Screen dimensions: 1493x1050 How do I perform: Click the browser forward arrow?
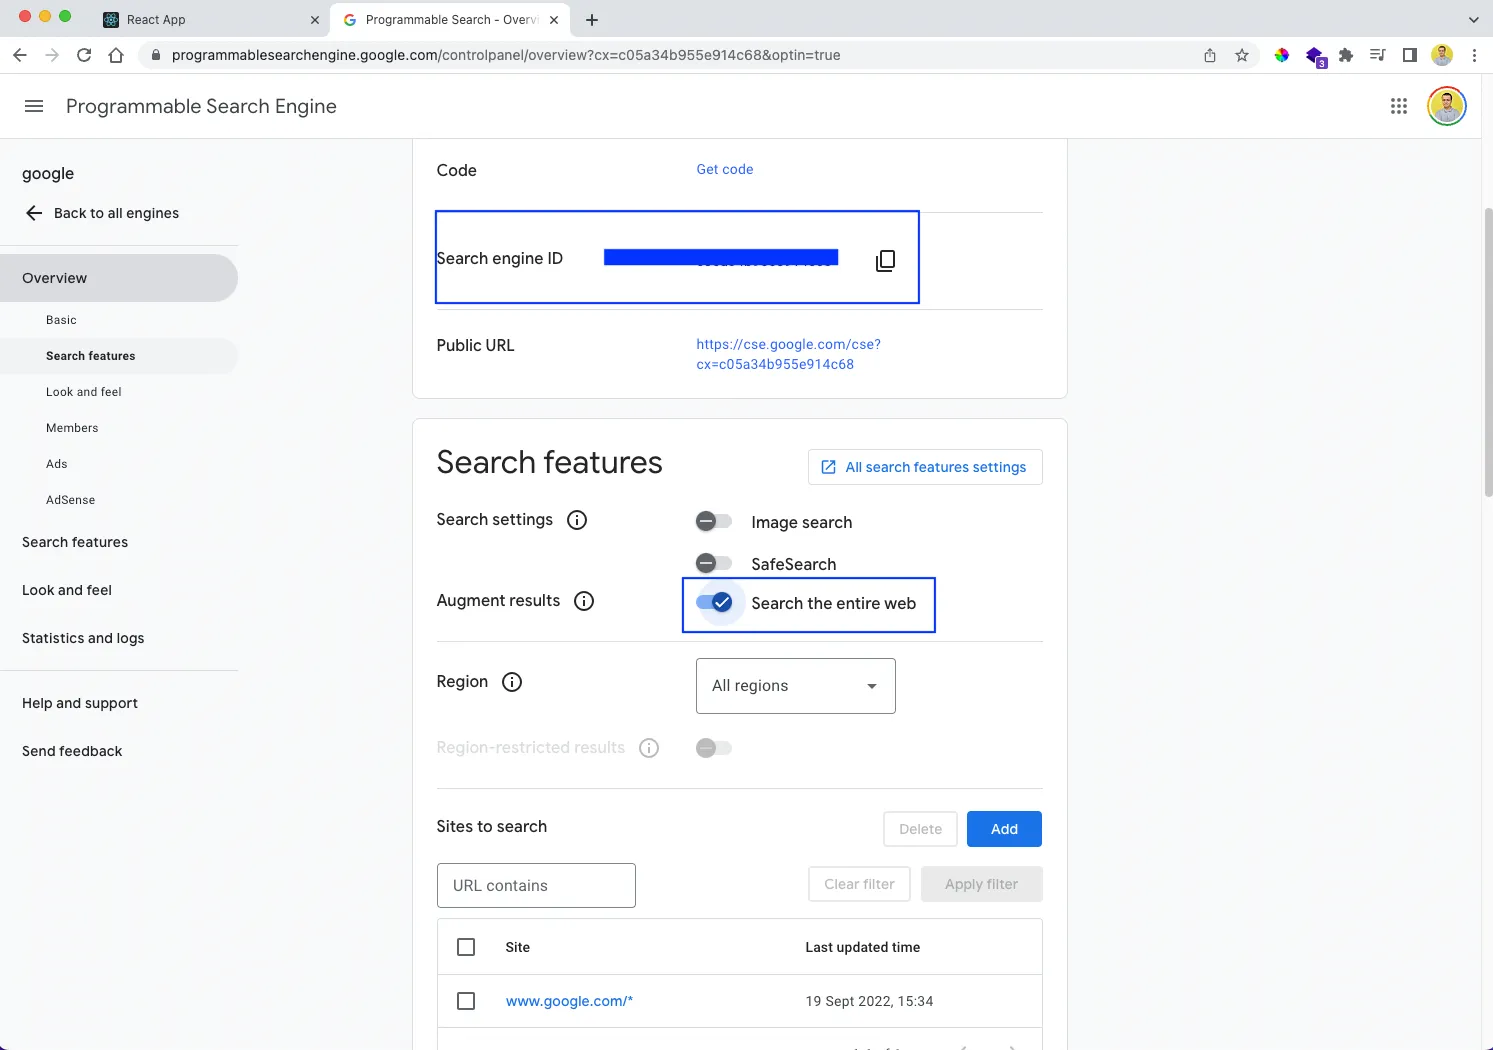[52, 55]
